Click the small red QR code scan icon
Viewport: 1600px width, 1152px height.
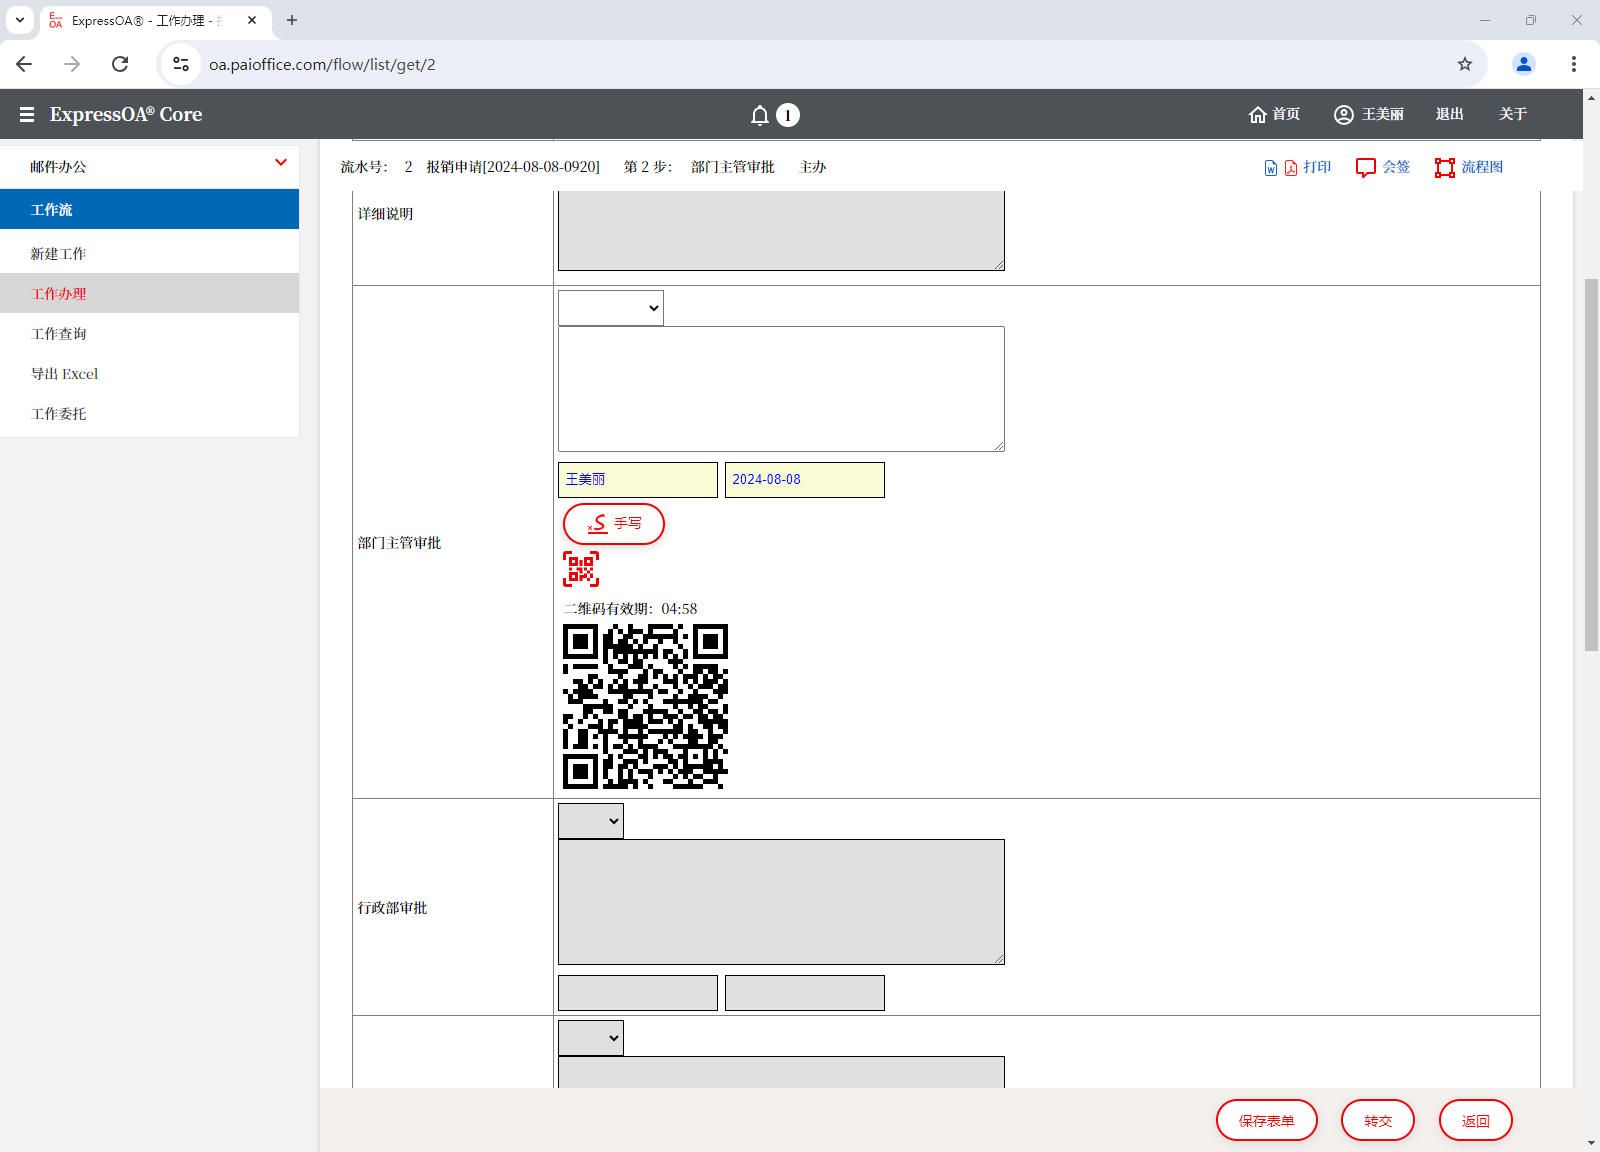581,569
